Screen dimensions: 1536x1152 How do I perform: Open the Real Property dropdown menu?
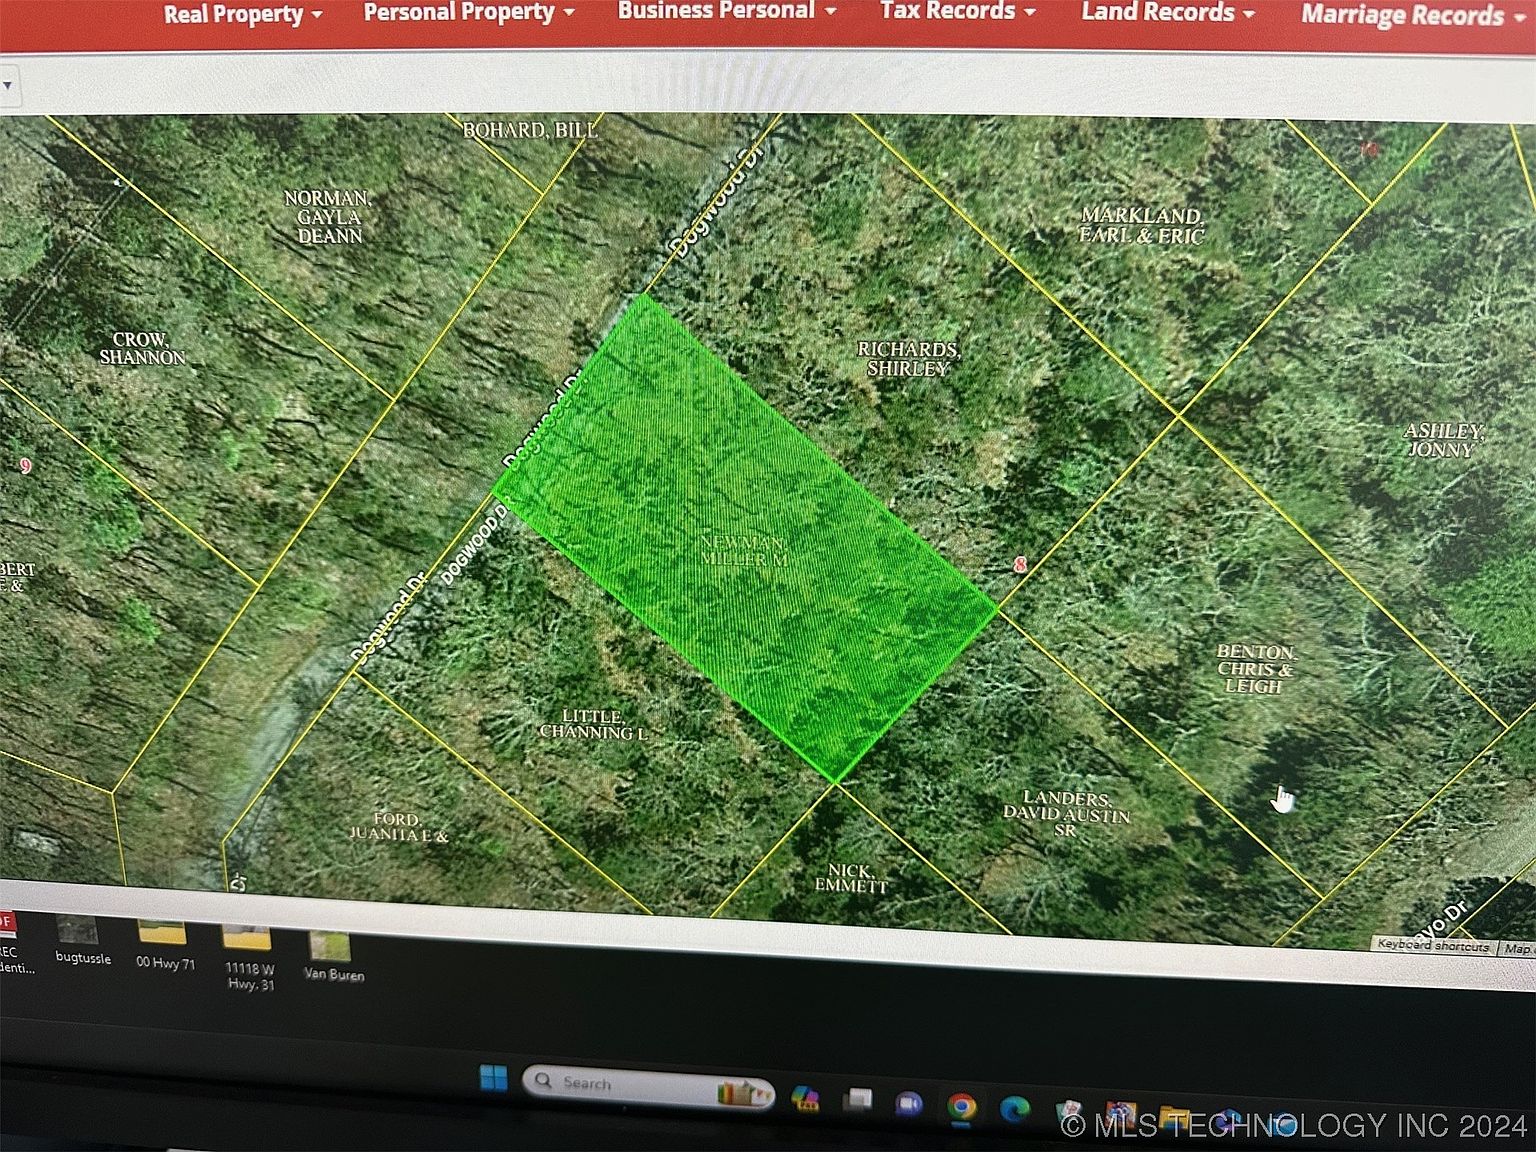pos(242,15)
